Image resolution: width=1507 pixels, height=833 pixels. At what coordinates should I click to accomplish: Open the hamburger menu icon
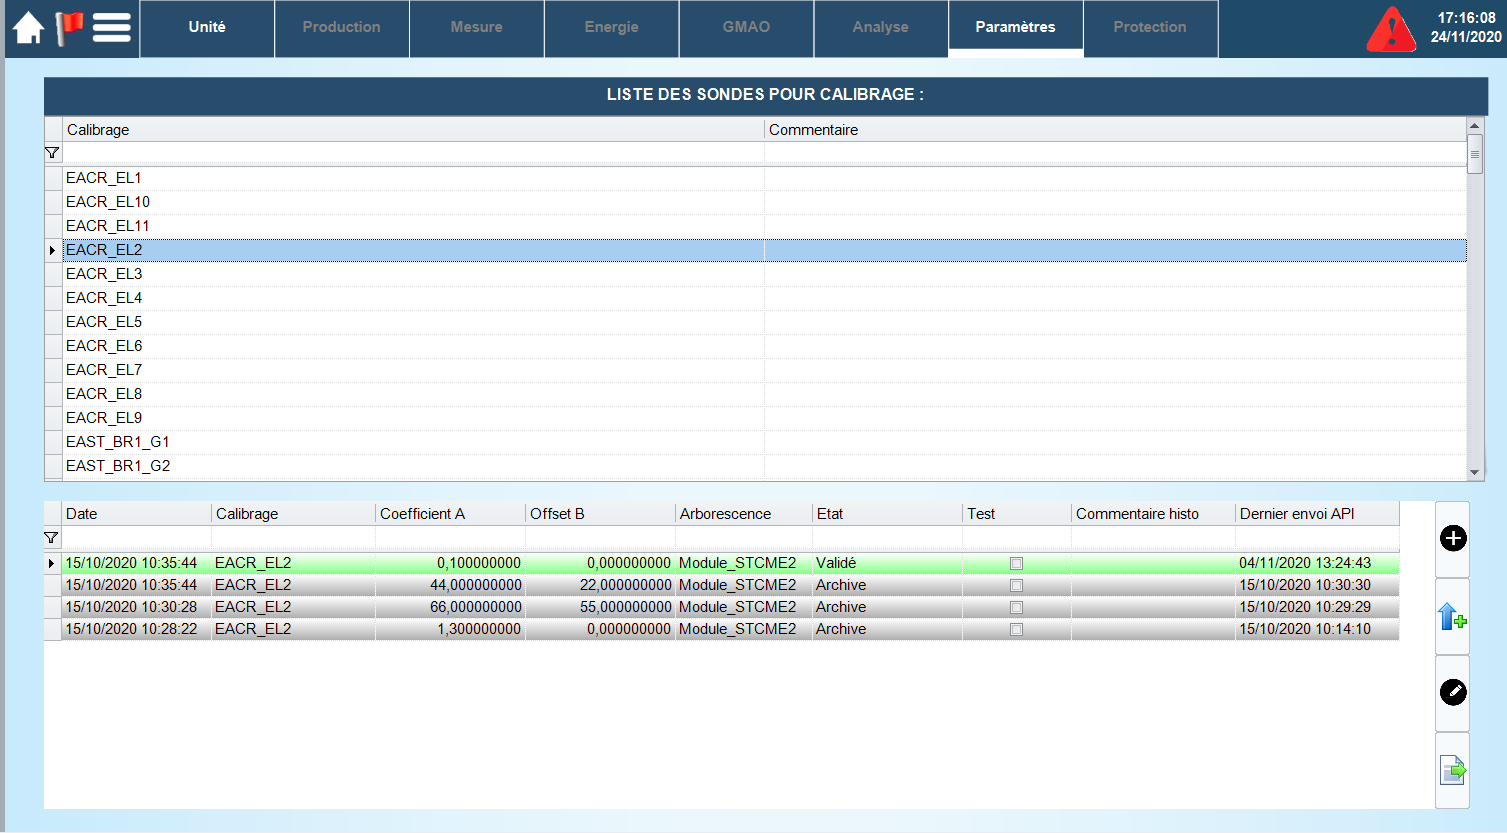click(112, 28)
